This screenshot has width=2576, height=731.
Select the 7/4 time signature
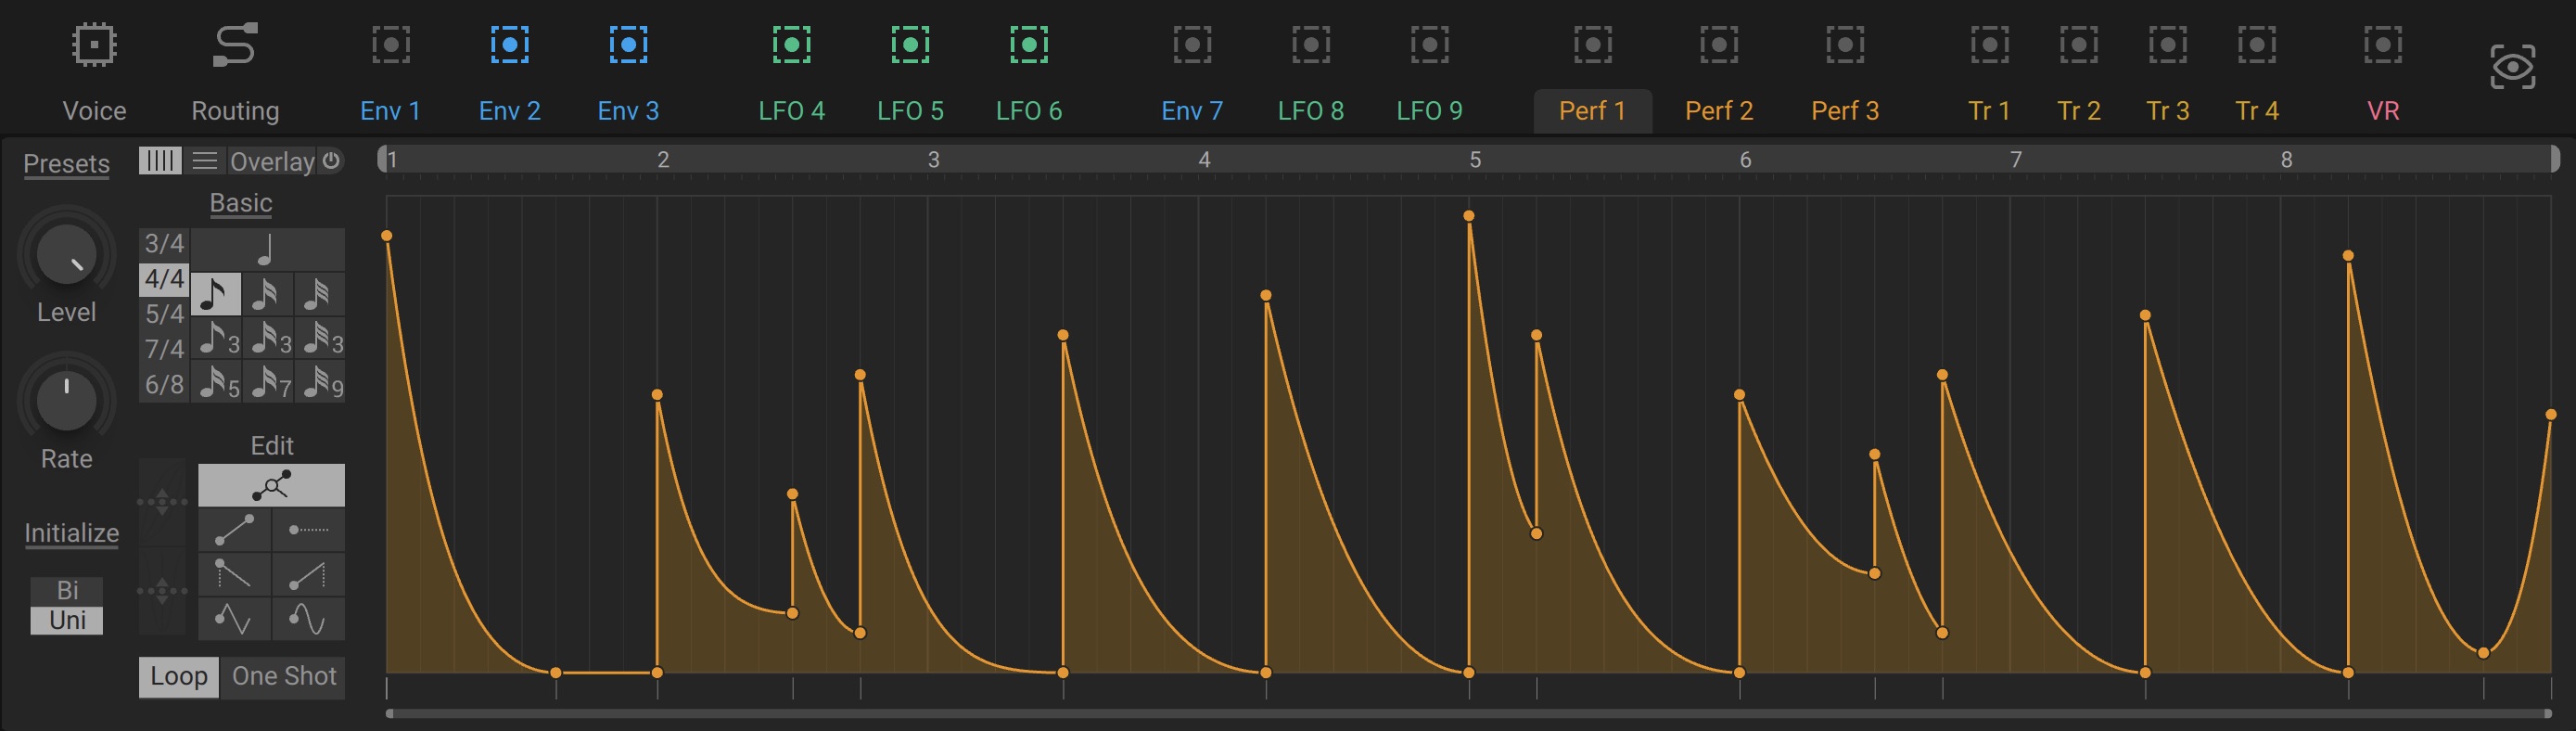[x=164, y=349]
